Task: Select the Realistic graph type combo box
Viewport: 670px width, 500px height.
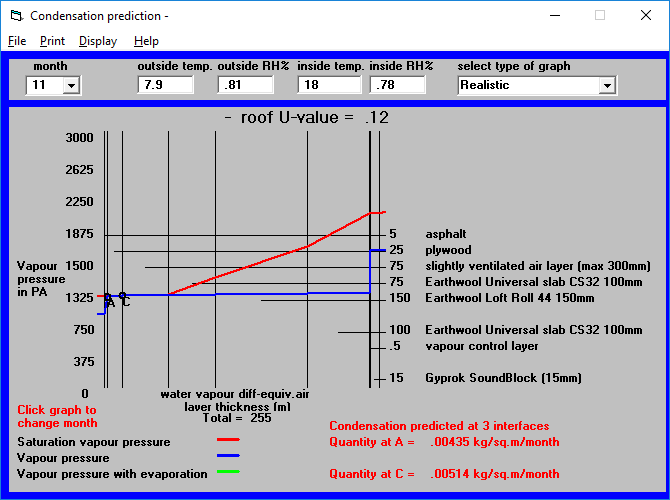Action: 537,85
